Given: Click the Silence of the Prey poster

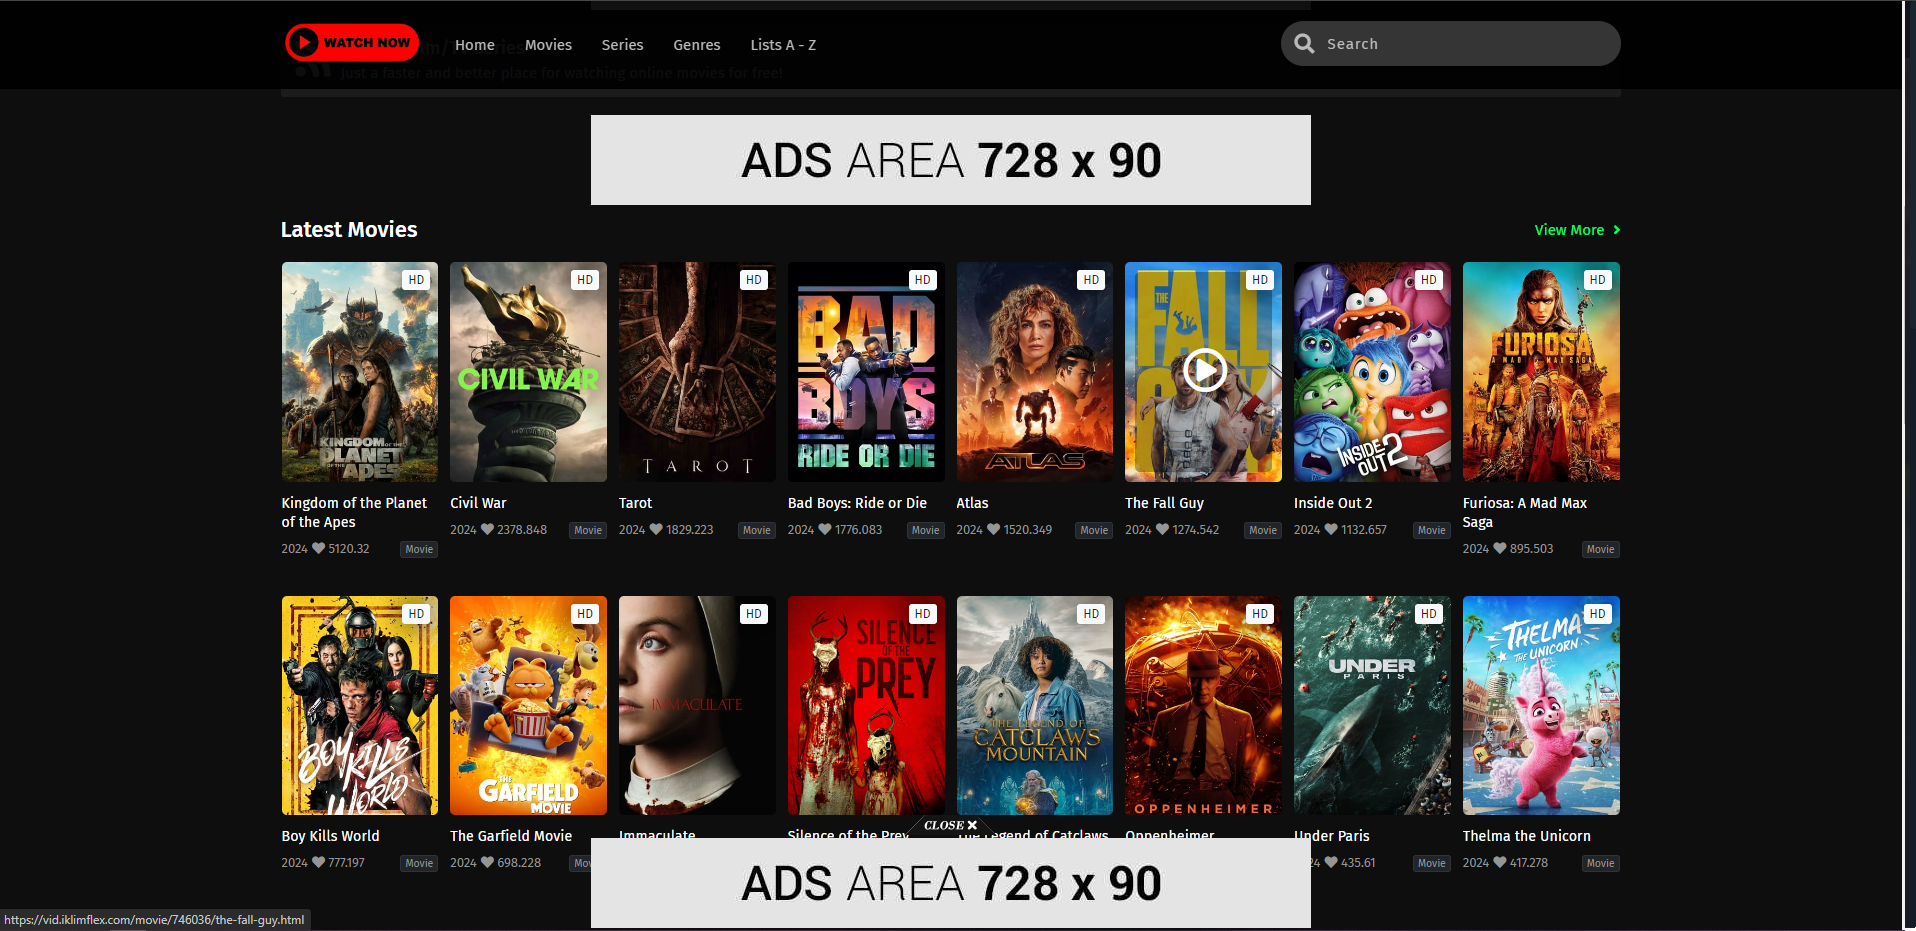Looking at the screenshot, I should tap(866, 705).
